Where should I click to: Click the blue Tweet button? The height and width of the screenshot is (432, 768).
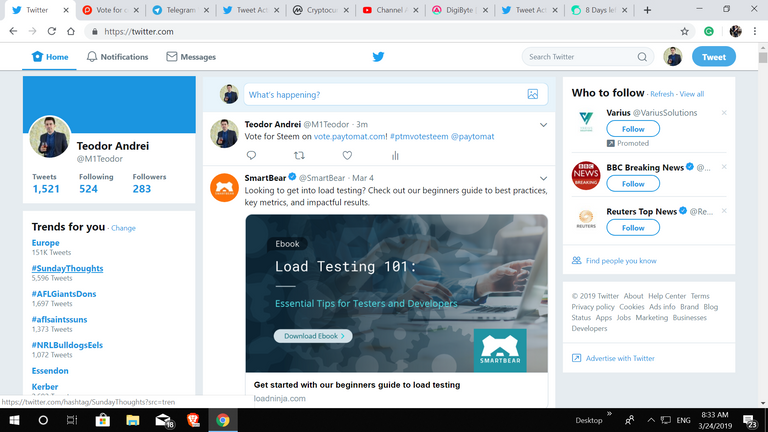(x=714, y=57)
